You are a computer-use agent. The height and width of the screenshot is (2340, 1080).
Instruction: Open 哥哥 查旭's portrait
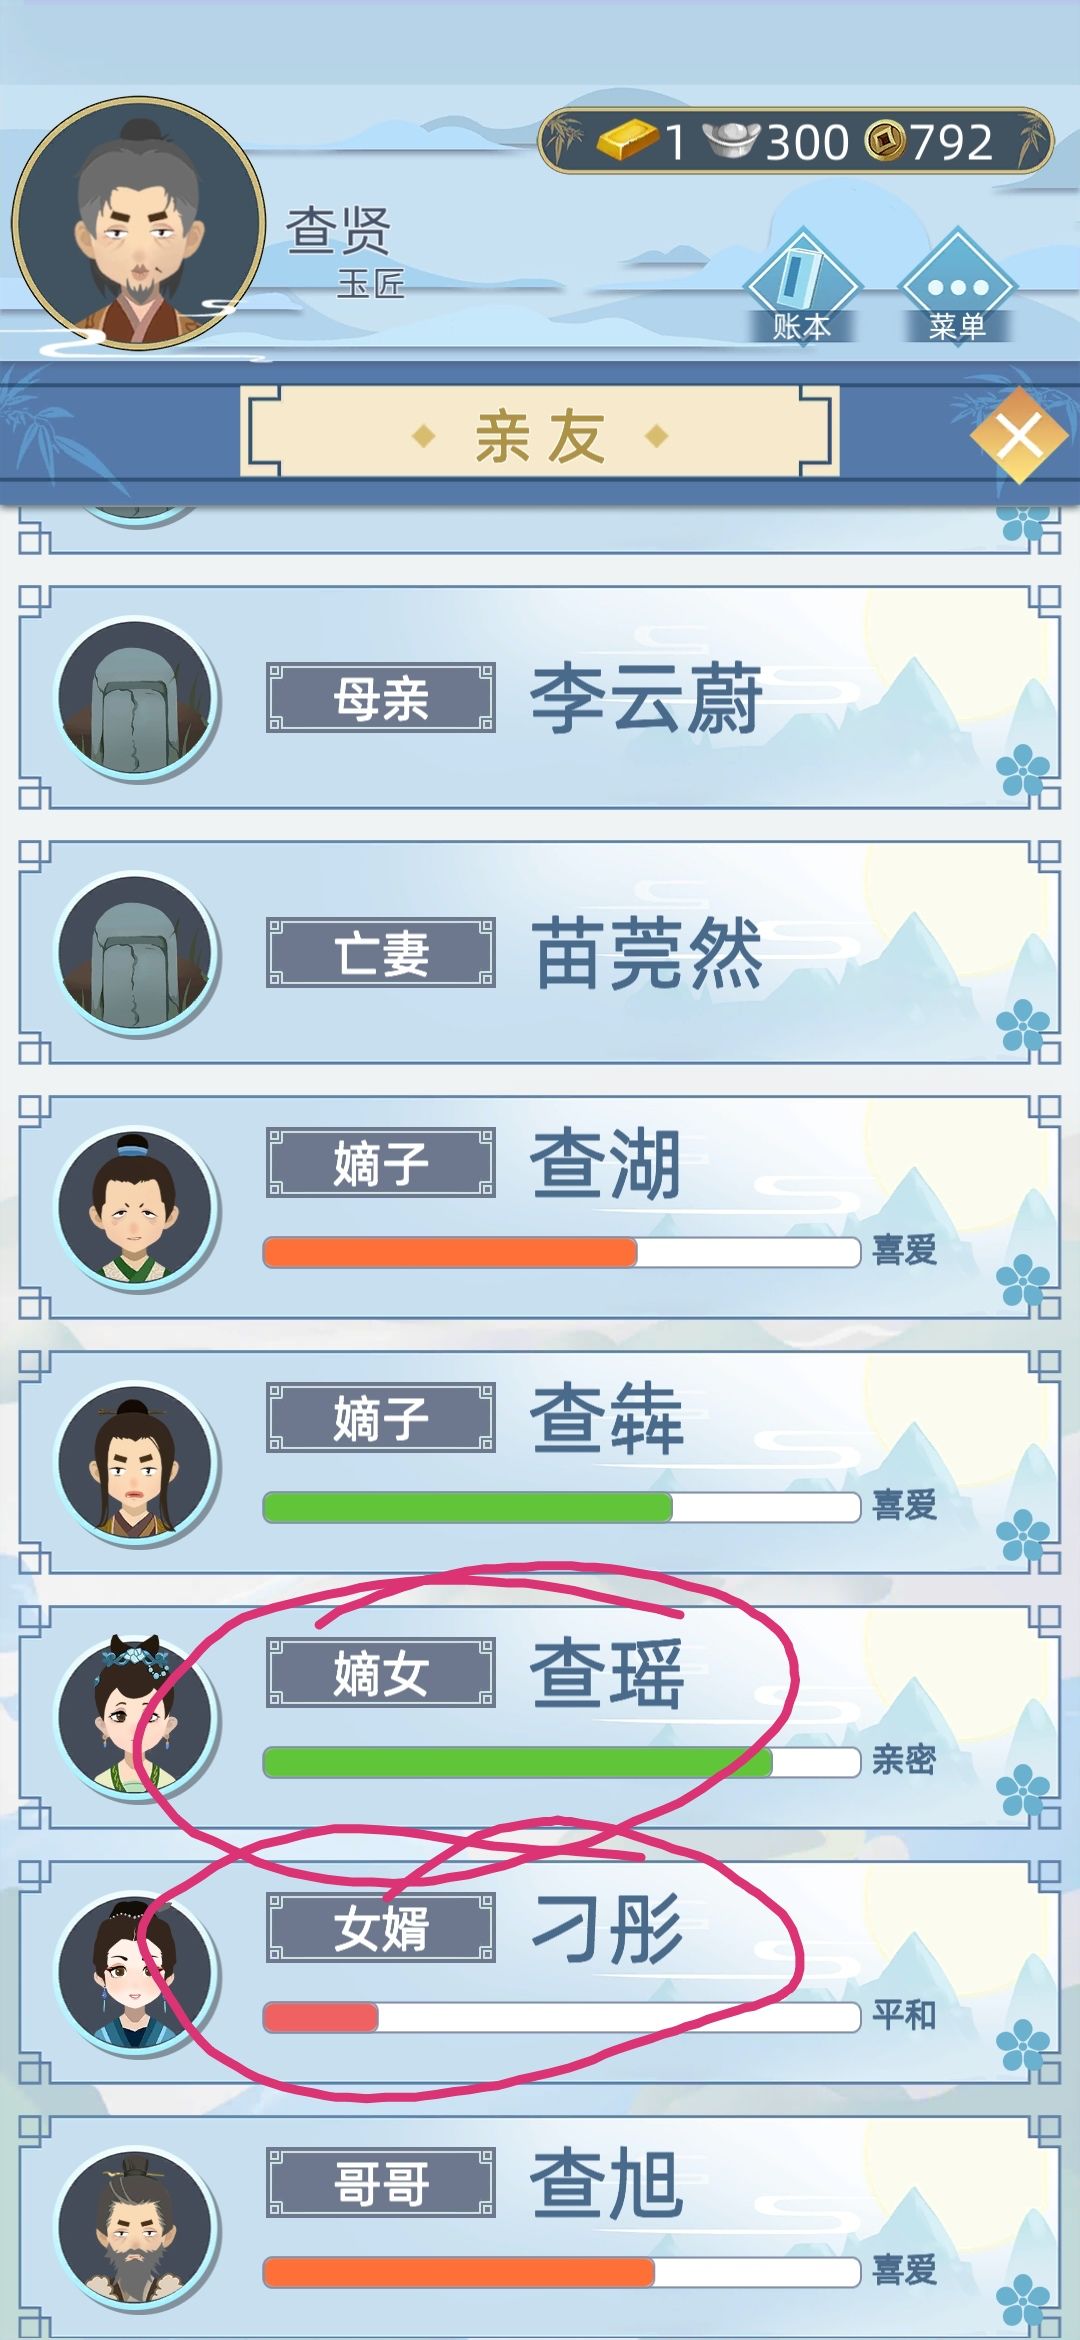tap(136, 2228)
